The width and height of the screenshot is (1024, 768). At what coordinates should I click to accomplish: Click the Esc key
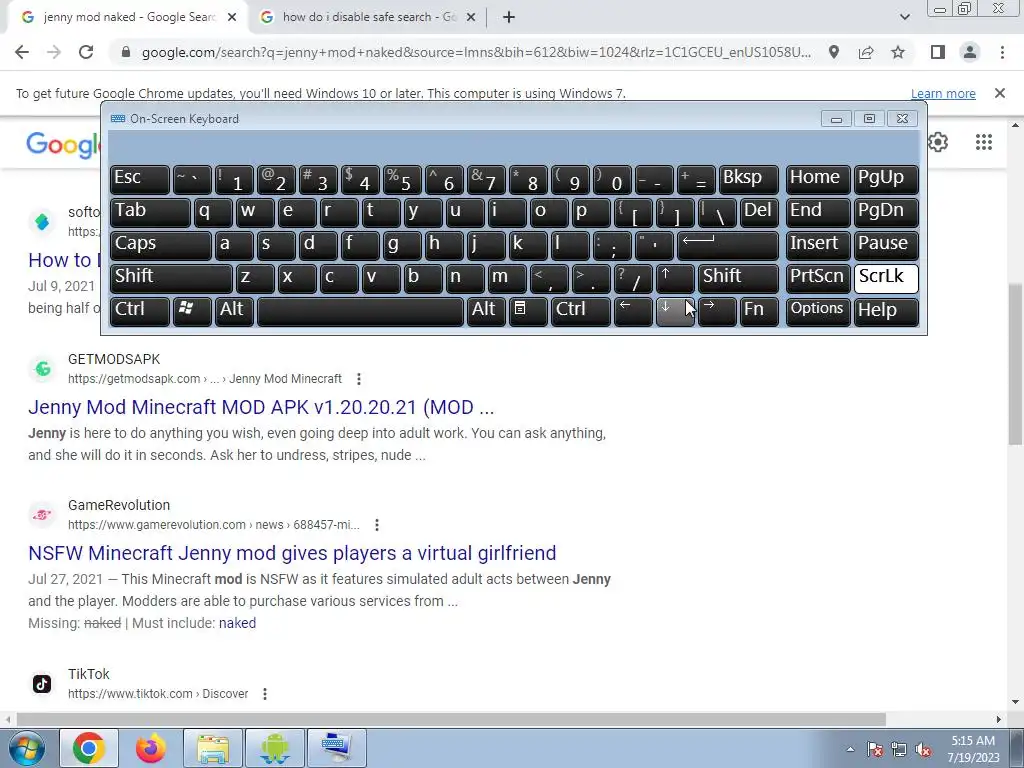pyautogui.click(x=140, y=180)
